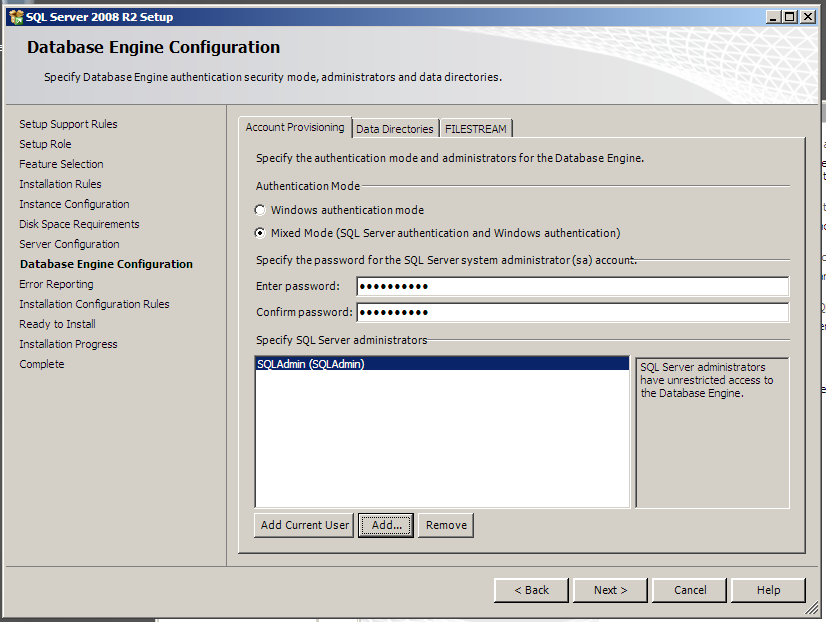The image size is (826, 622).
Task: Minimize the Setup window
Action: coord(773,17)
